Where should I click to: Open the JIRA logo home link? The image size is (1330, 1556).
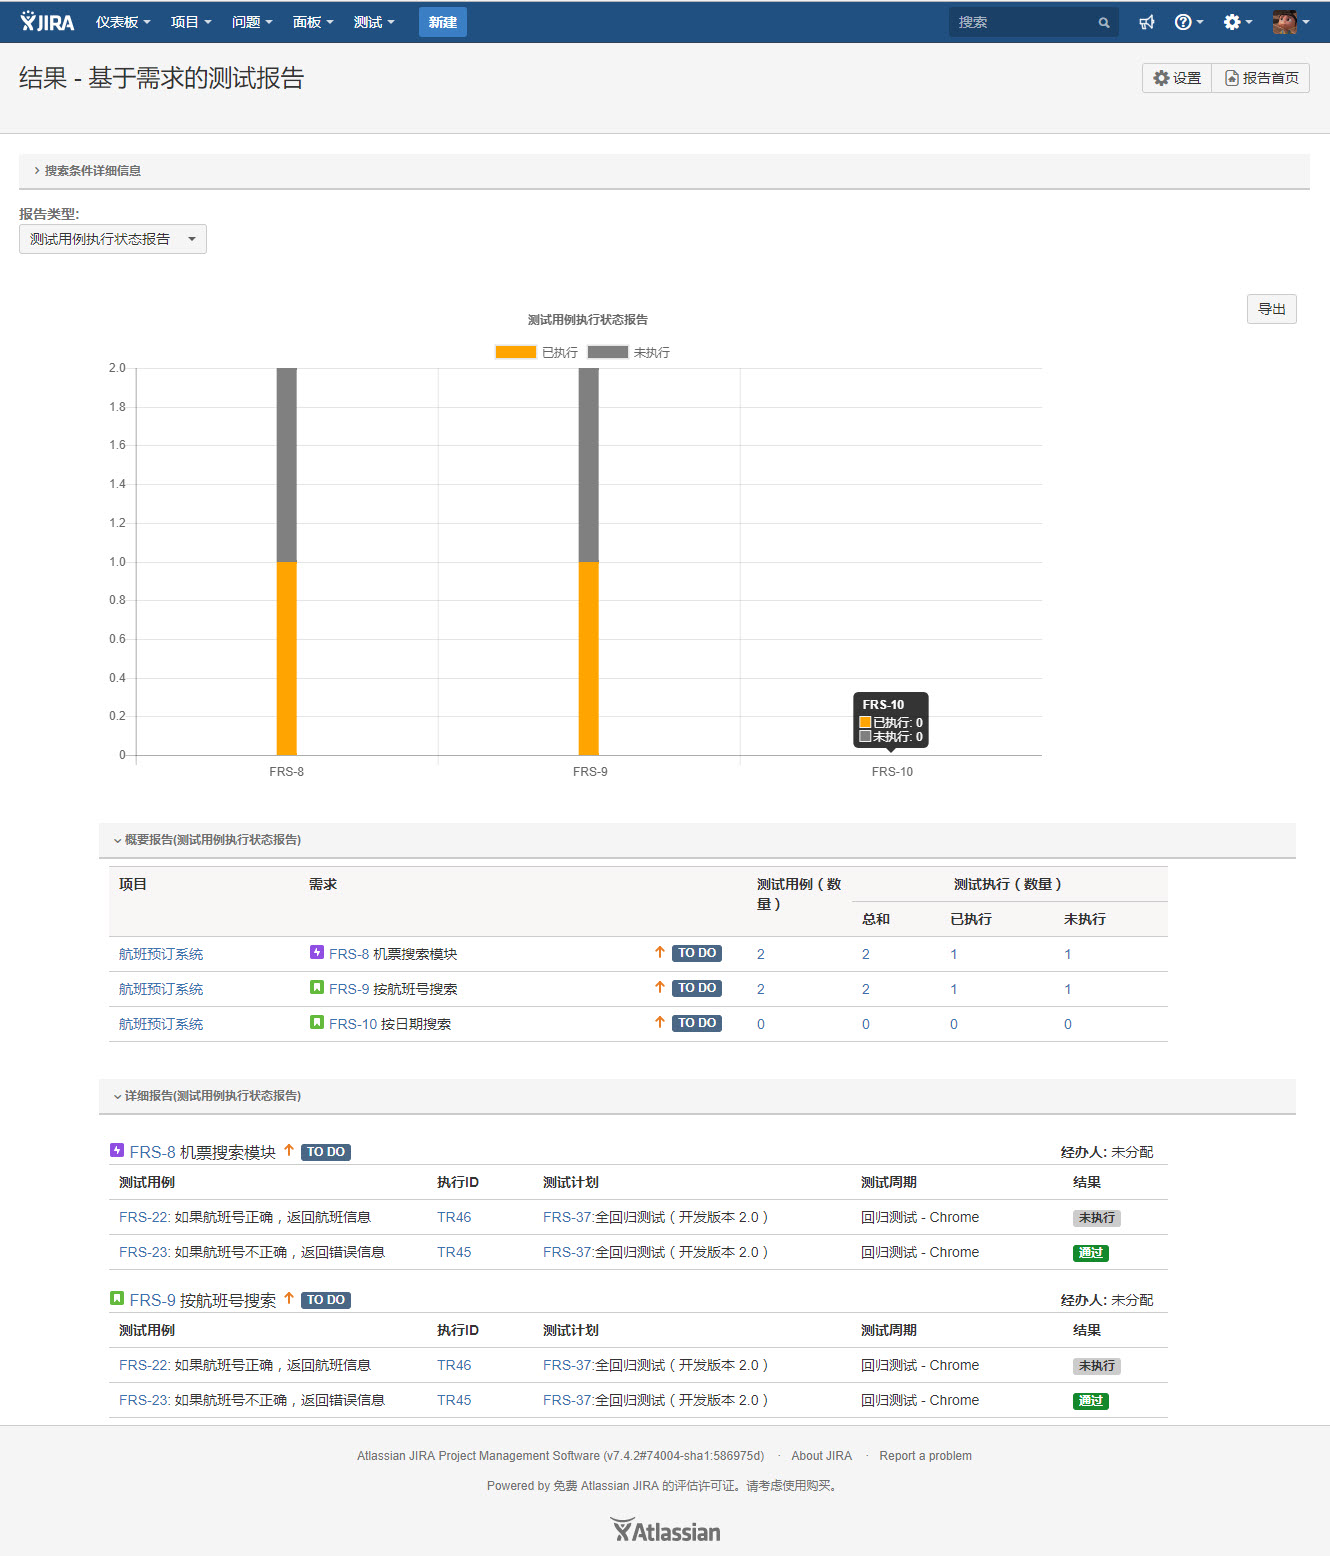[47, 22]
